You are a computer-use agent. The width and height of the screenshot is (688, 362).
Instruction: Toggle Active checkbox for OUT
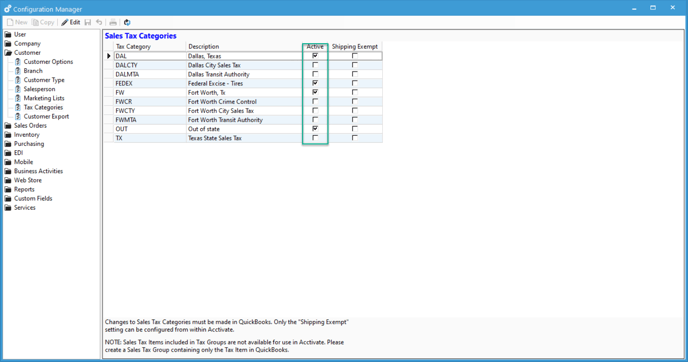pyautogui.click(x=315, y=129)
